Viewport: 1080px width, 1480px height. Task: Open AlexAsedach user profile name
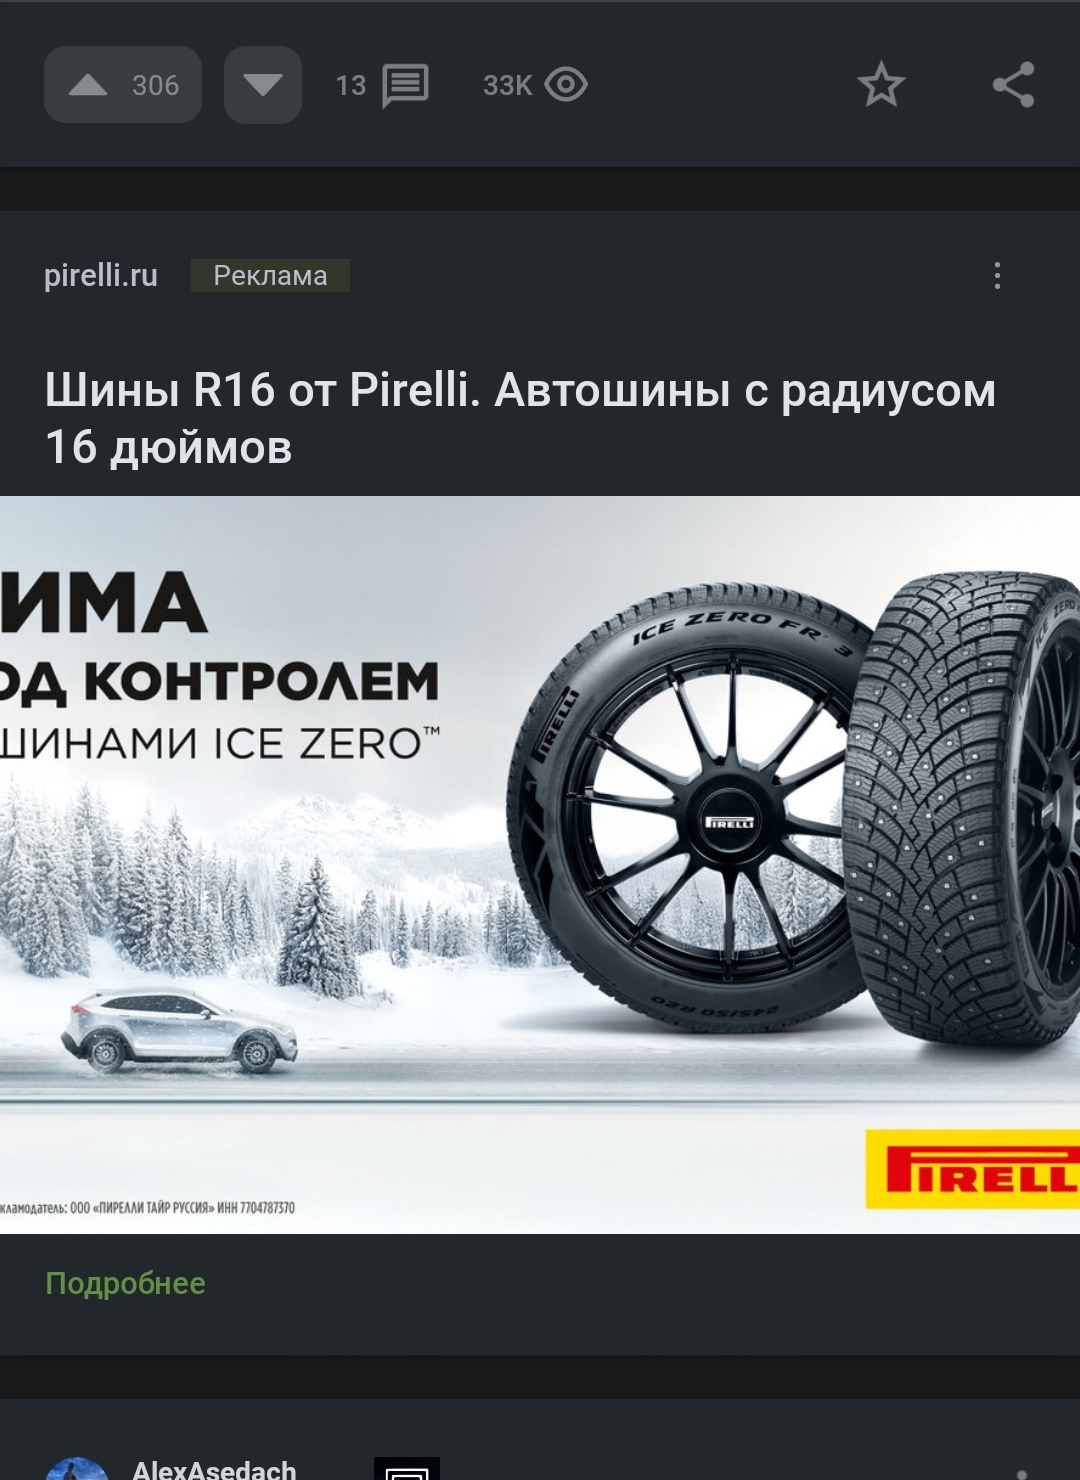(x=214, y=1469)
